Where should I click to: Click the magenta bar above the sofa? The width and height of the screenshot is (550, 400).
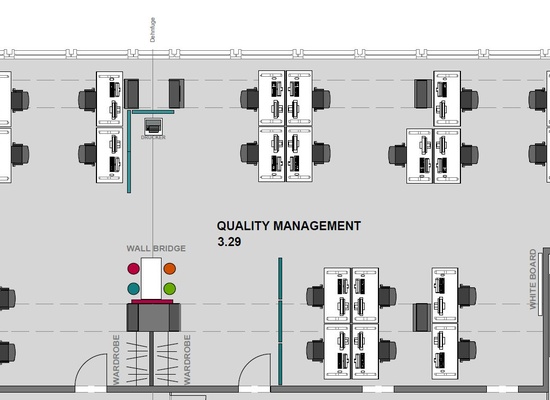[x=152, y=301]
